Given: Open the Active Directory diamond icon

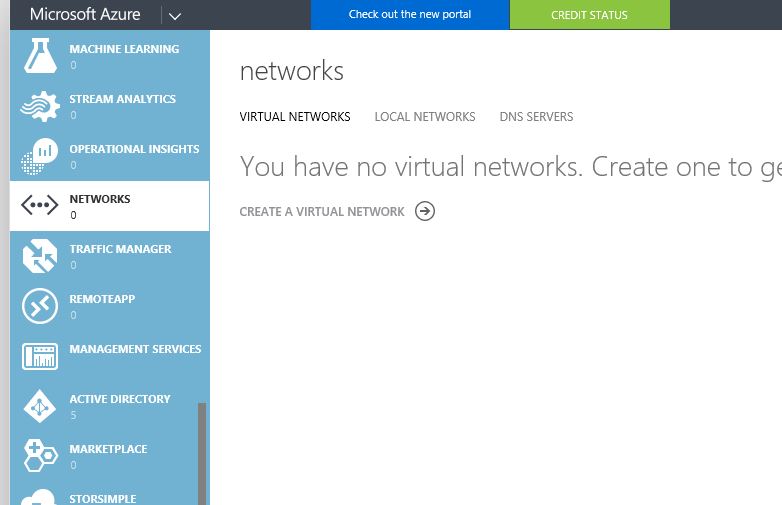Looking at the screenshot, I should [40, 407].
